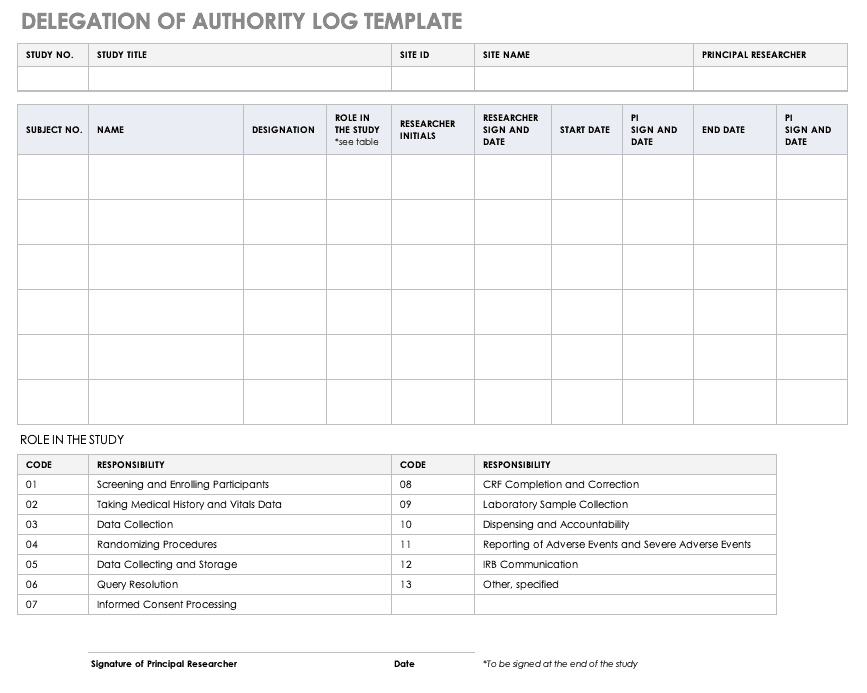This screenshot has width=867, height=693.
Task: Click first row cell under Start Date
Action: point(586,177)
